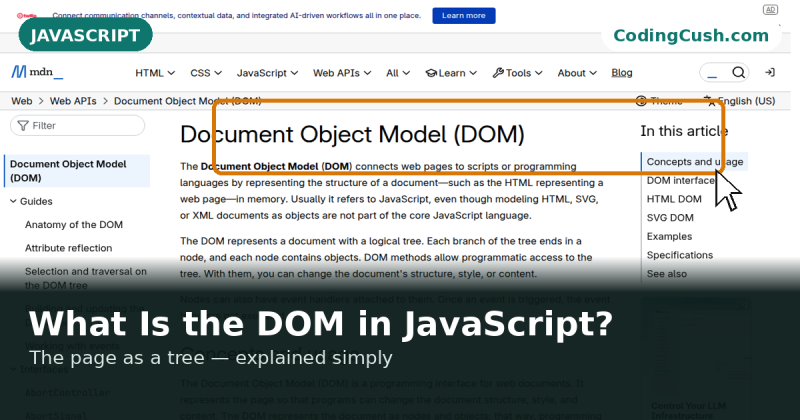
Task: Open Anatomy of the DOM guide
Action: (x=74, y=225)
